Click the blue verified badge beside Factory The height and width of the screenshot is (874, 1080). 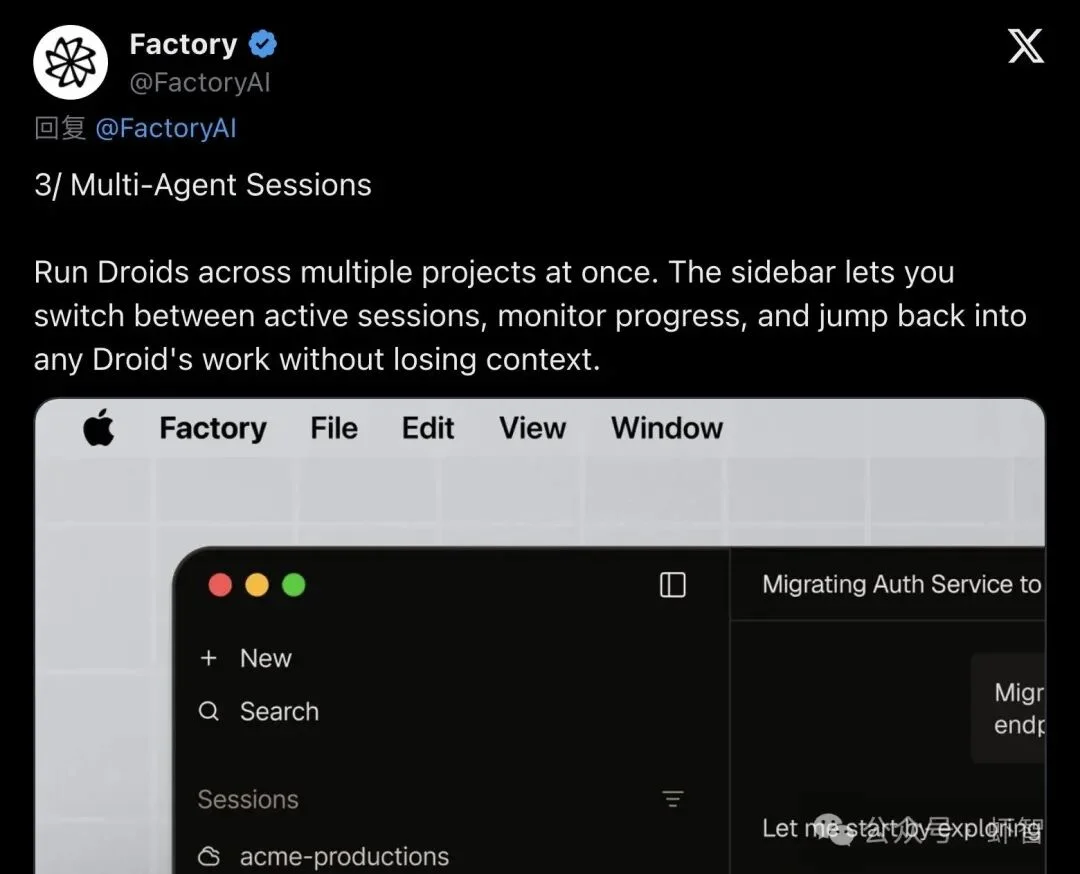pyautogui.click(x=262, y=43)
